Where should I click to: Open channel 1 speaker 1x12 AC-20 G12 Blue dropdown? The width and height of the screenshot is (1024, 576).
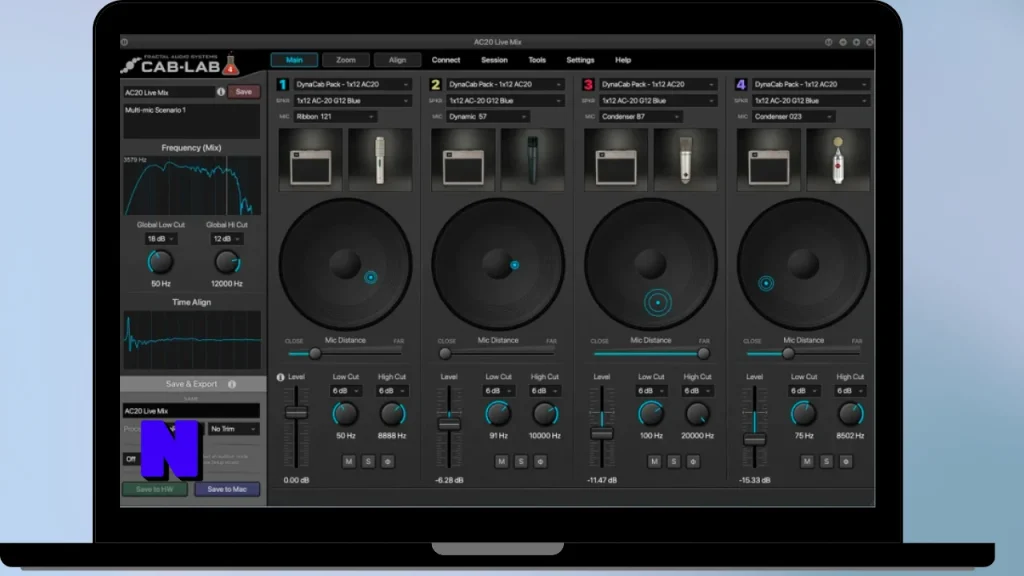(352, 101)
